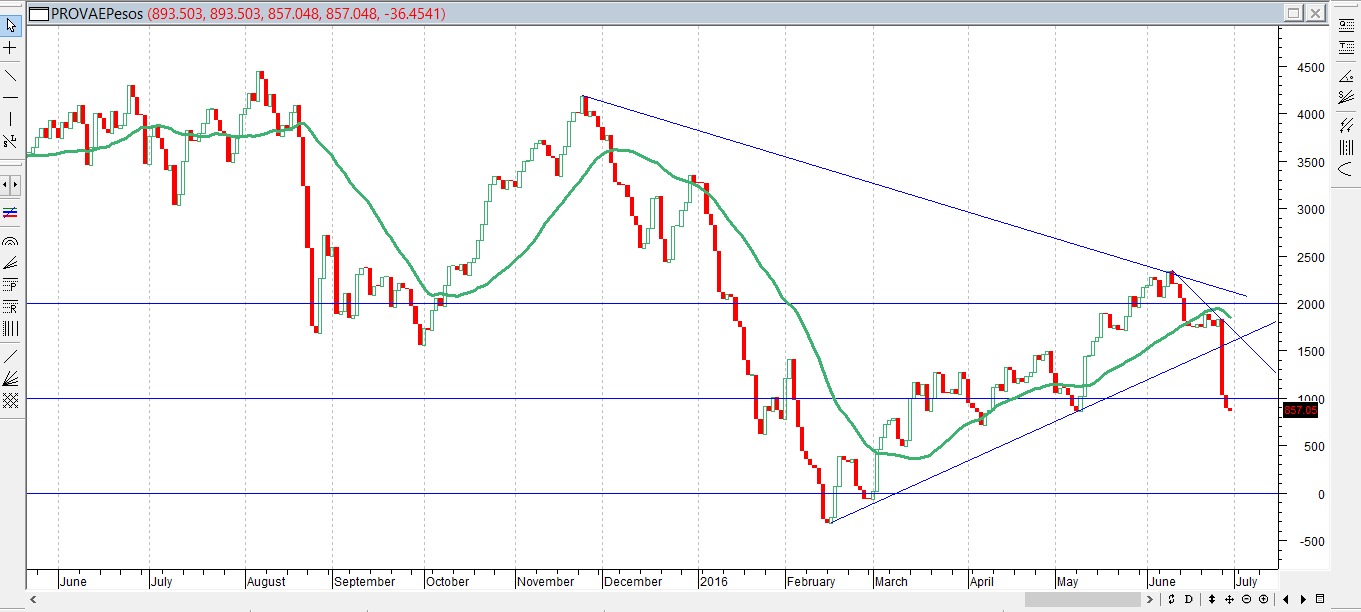Select the lower diagonal line tool
Viewport: 1361px width, 612px height.
point(11,356)
